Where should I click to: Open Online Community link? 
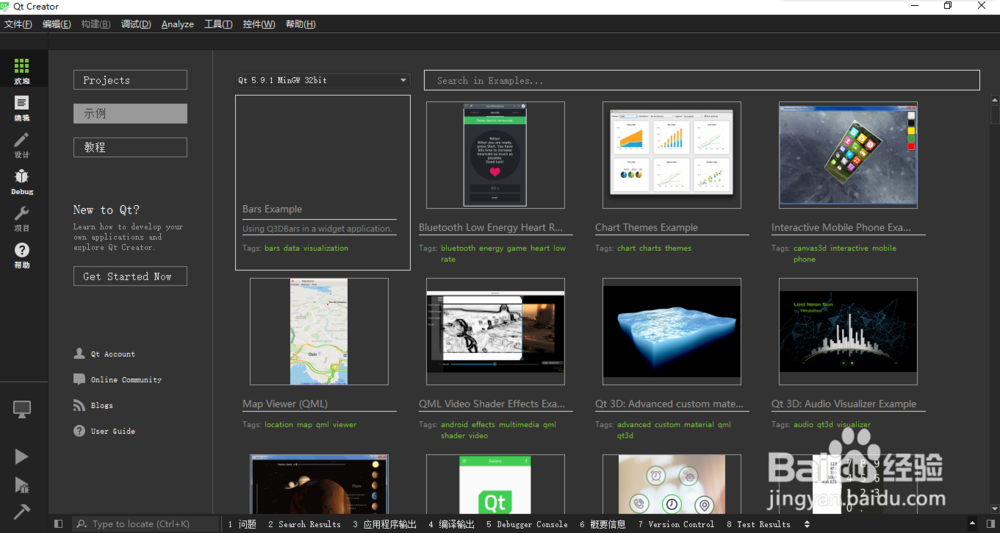point(126,379)
